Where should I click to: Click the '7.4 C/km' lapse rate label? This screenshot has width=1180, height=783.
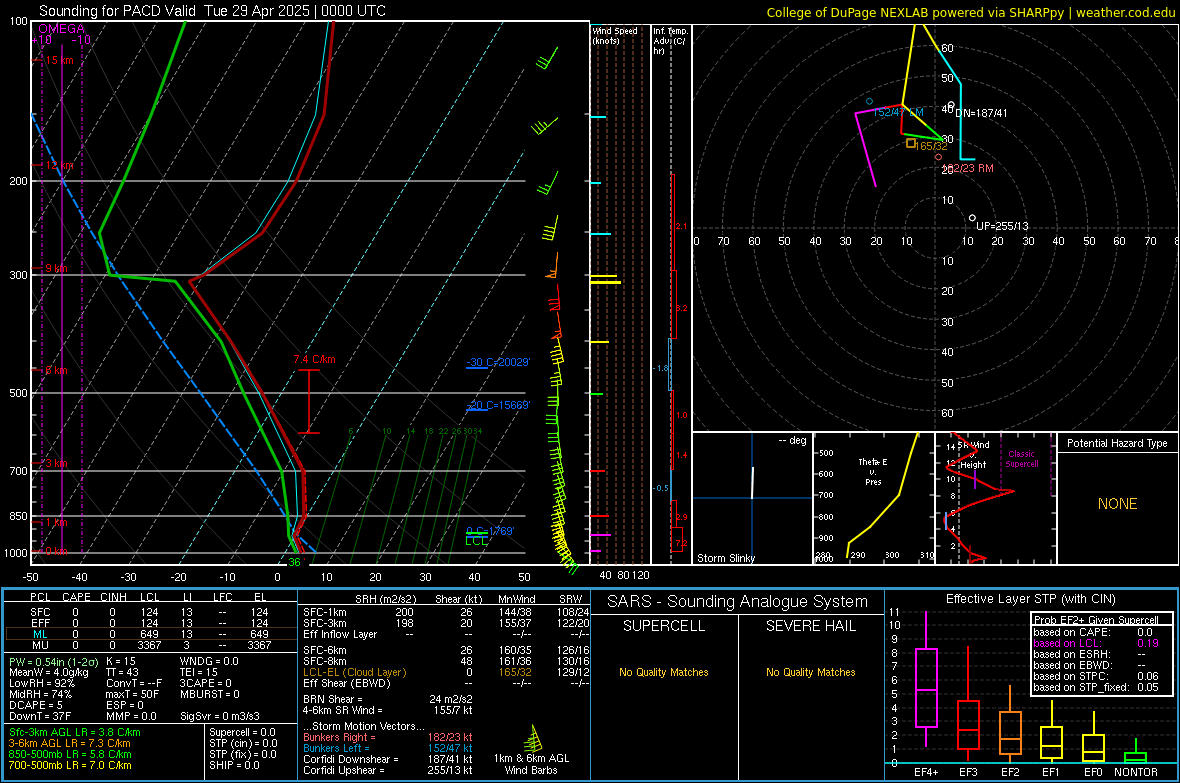coord(315,359)
